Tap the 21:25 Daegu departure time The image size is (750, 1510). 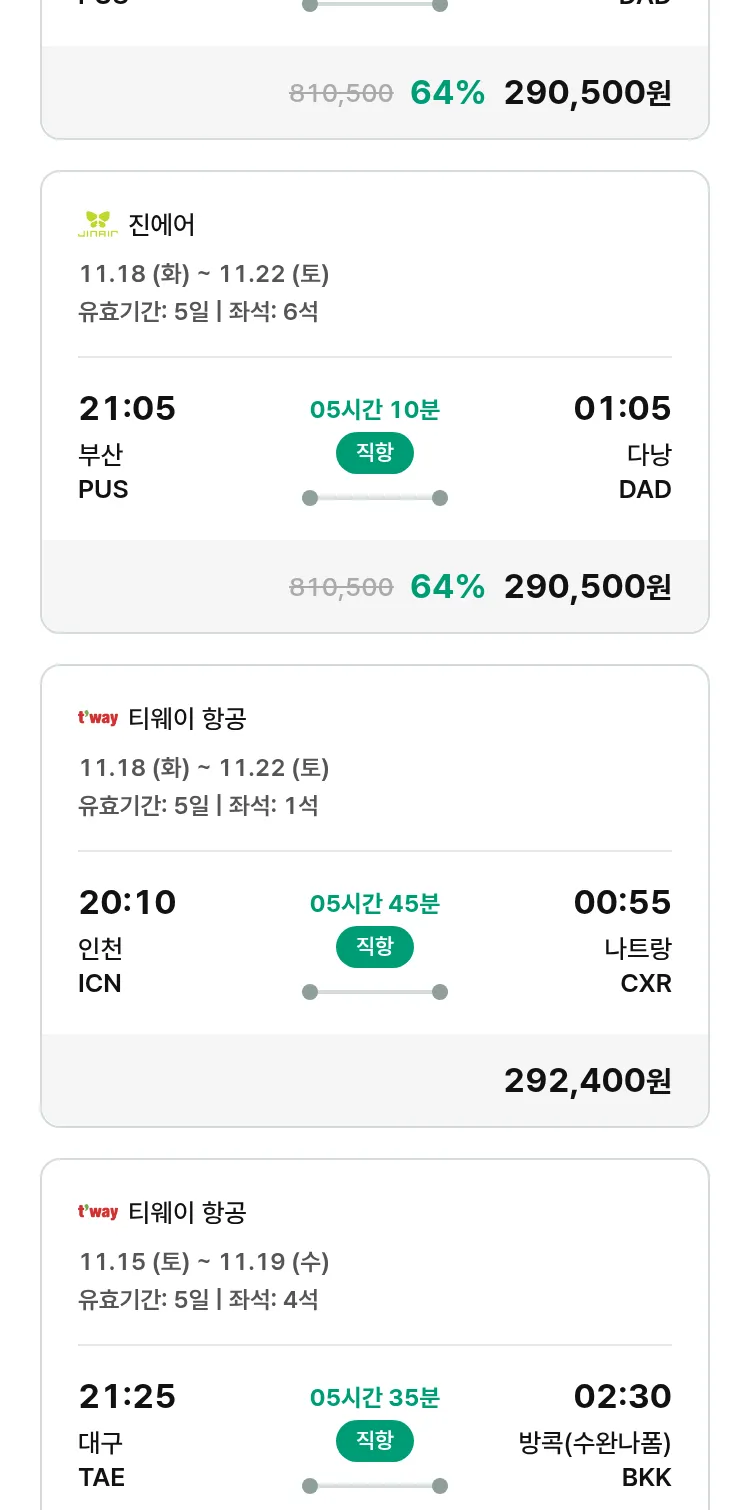point(127,1397)
